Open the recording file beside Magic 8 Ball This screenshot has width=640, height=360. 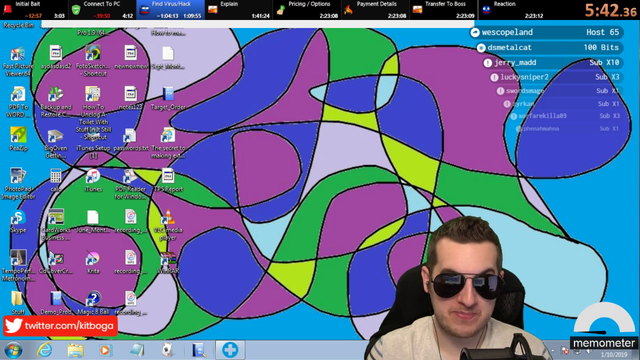click(x=131, y=303)
